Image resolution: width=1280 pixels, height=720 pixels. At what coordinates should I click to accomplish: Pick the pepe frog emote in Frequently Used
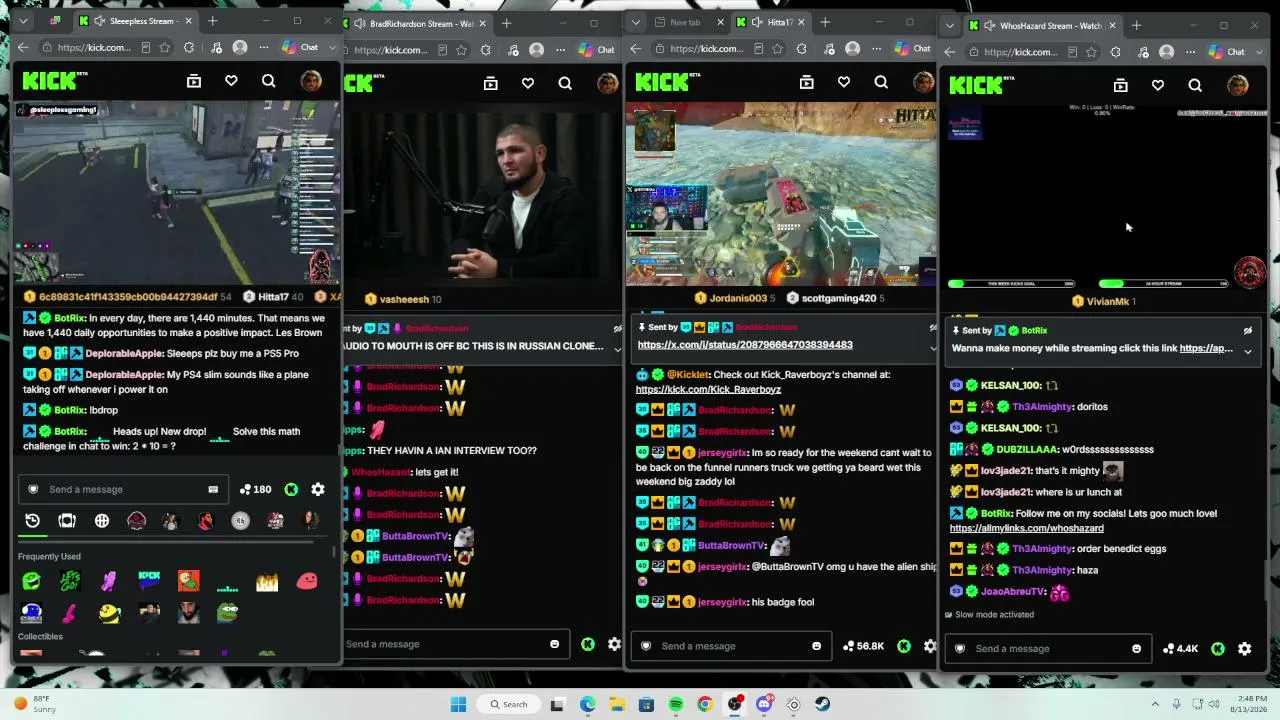[x=229, y=612]
